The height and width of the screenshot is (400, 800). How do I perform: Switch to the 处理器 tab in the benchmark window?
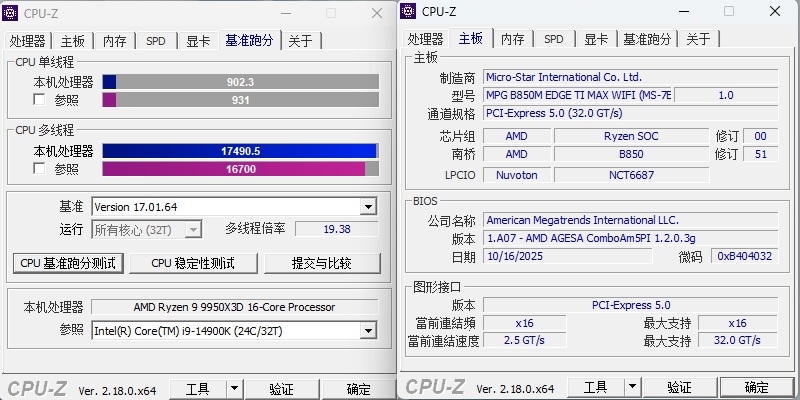tap(28, 41)
